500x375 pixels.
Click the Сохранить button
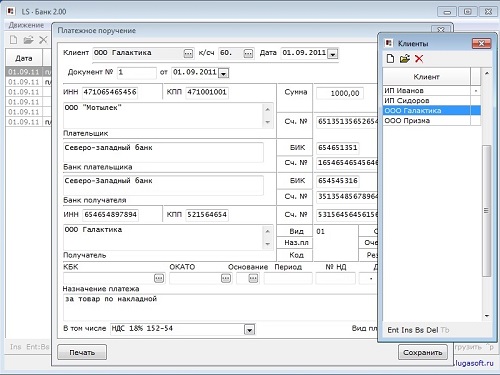(423, 352)
